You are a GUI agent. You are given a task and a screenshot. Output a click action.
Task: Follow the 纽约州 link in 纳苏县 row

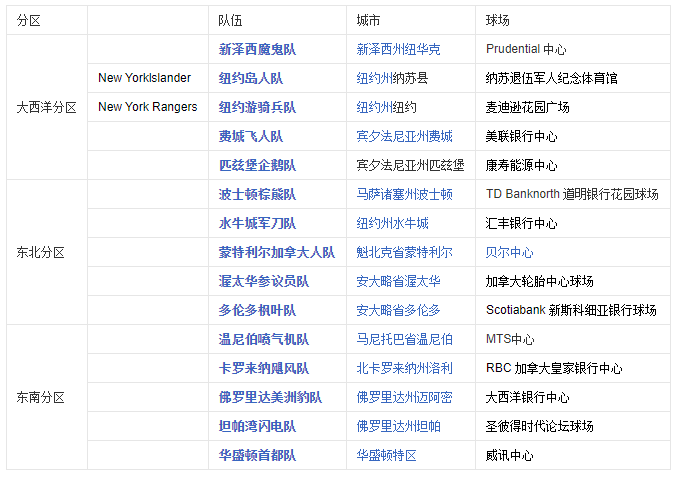click(x=374, y=78)
